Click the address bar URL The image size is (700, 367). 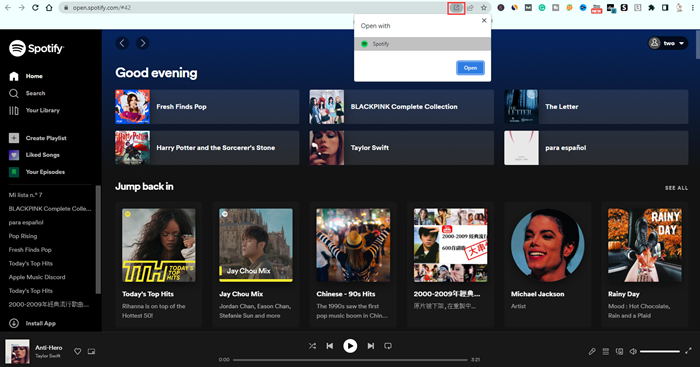point(101,8)
